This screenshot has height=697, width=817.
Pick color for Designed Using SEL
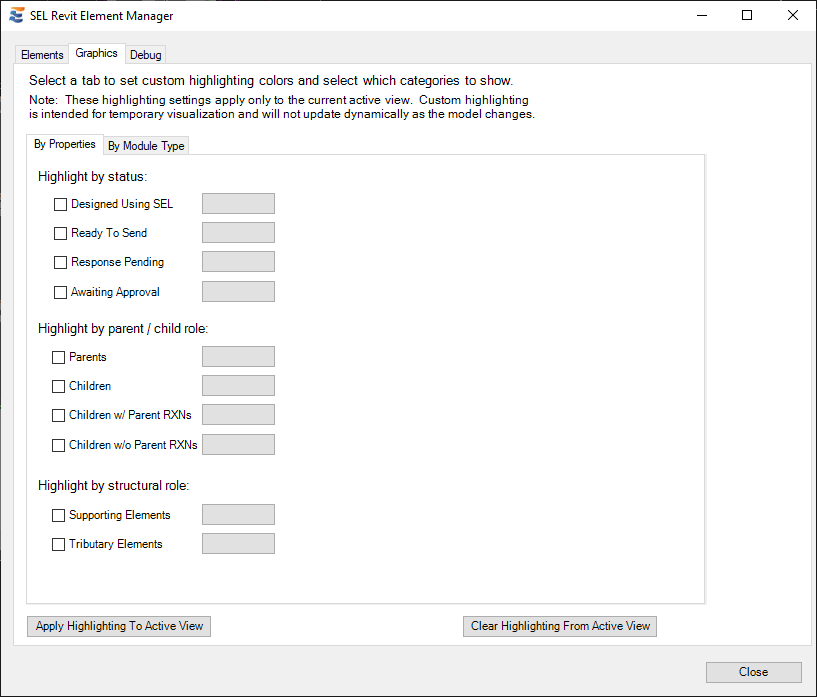point(238,204)
